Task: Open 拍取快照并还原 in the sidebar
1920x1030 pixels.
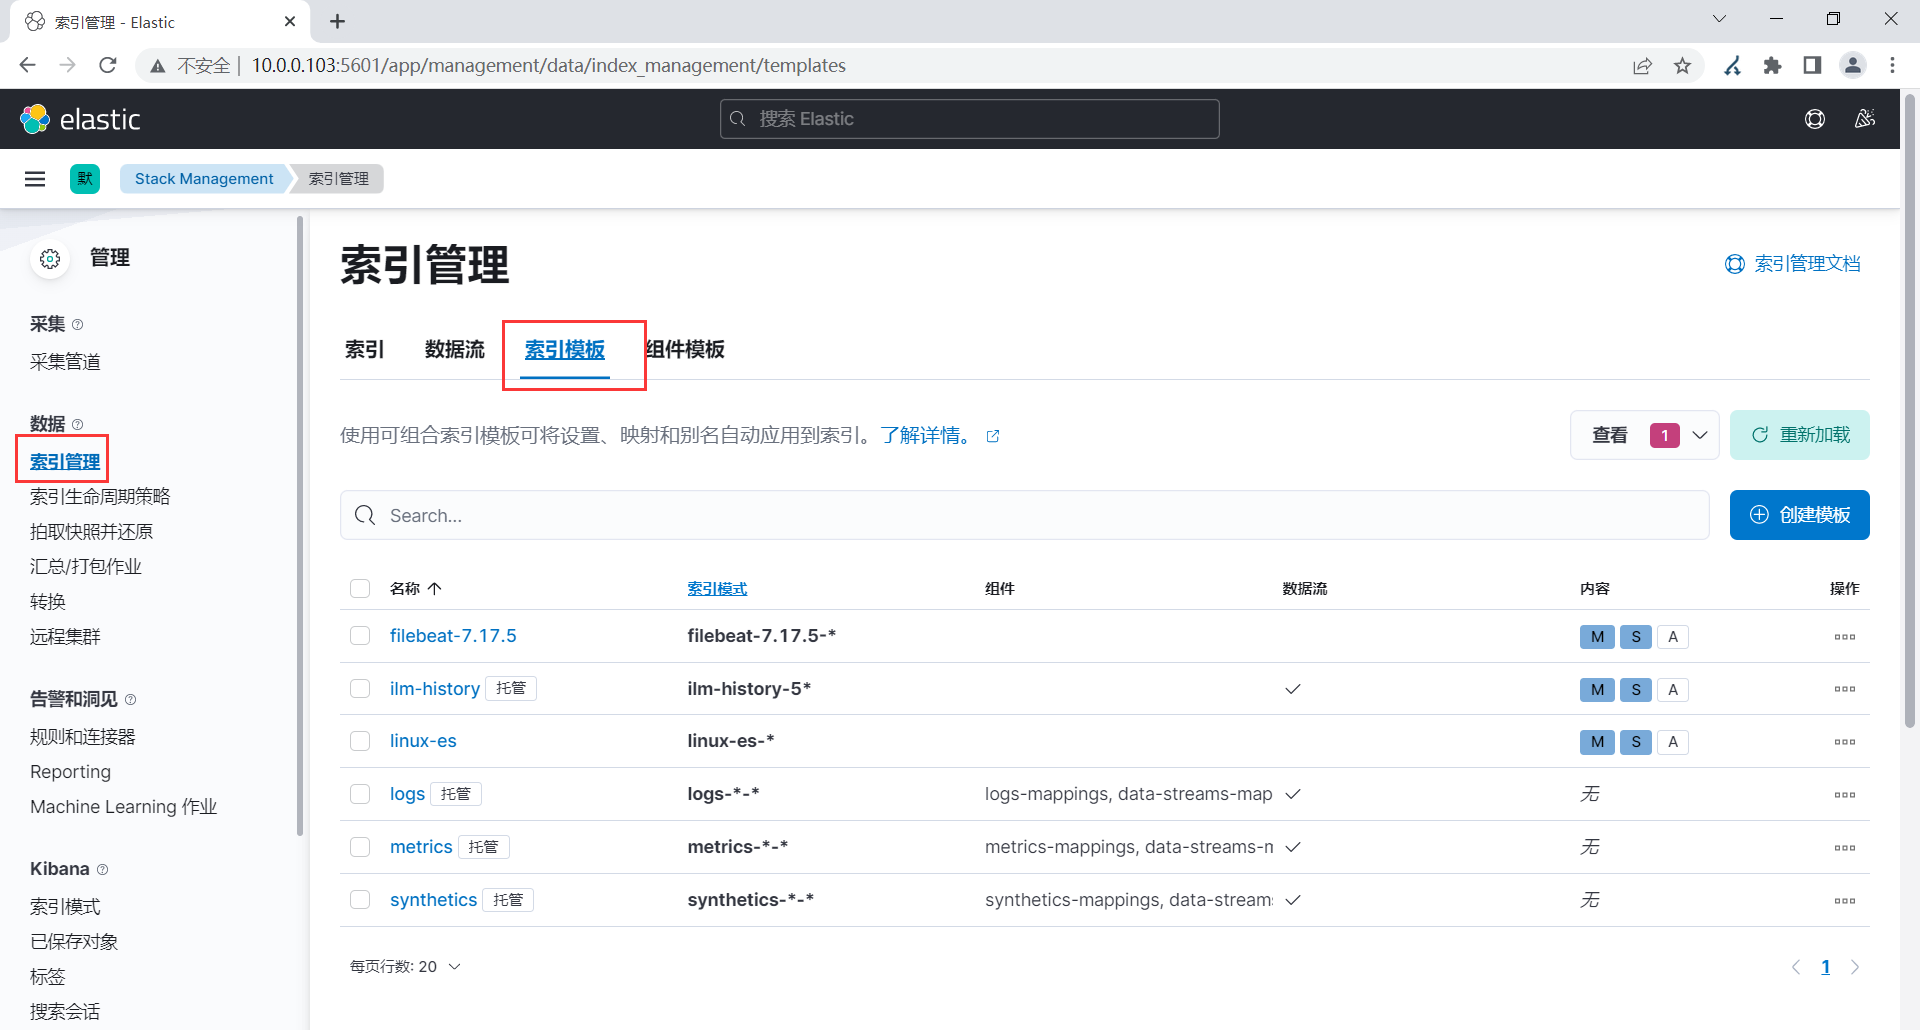Action: 92,532
